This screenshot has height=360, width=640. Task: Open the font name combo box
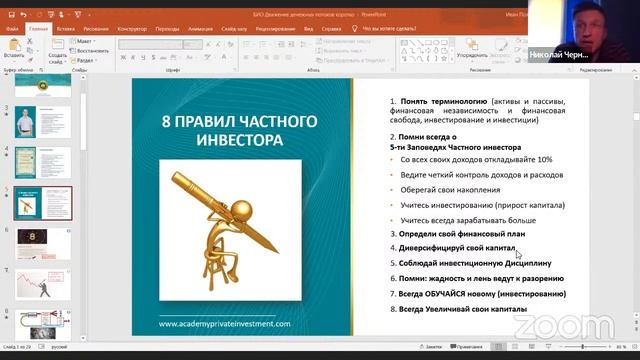[x=150, y=44]
